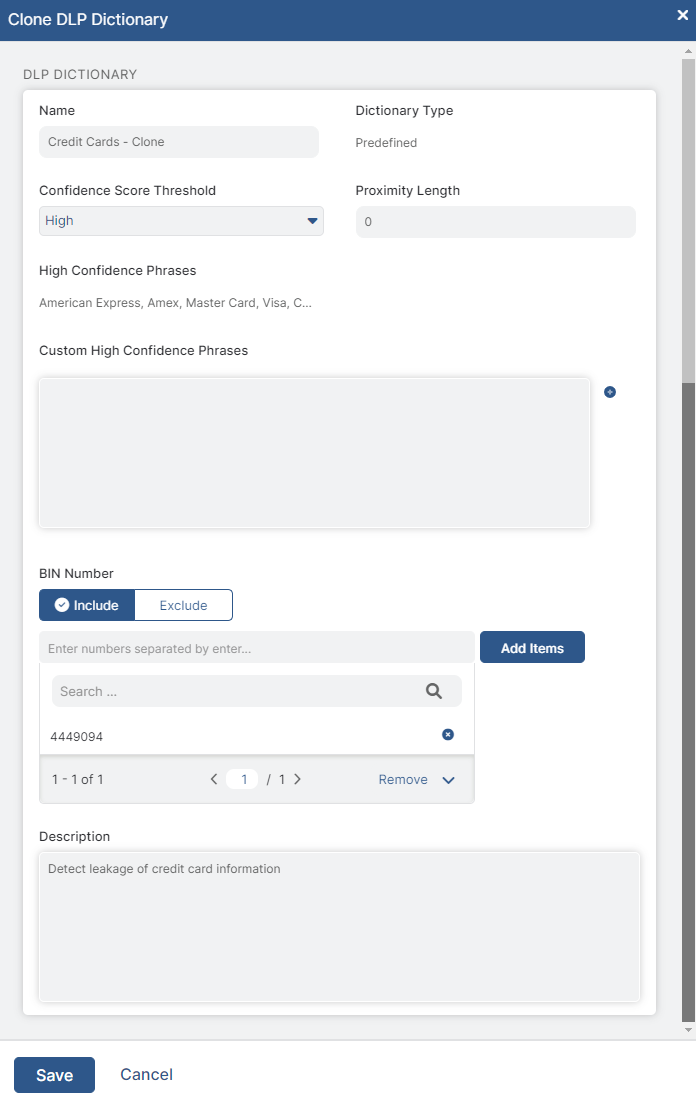This screenshot has height=1105, width=696.
Task: Click the page number box in pagination
Action: (242, 778)
